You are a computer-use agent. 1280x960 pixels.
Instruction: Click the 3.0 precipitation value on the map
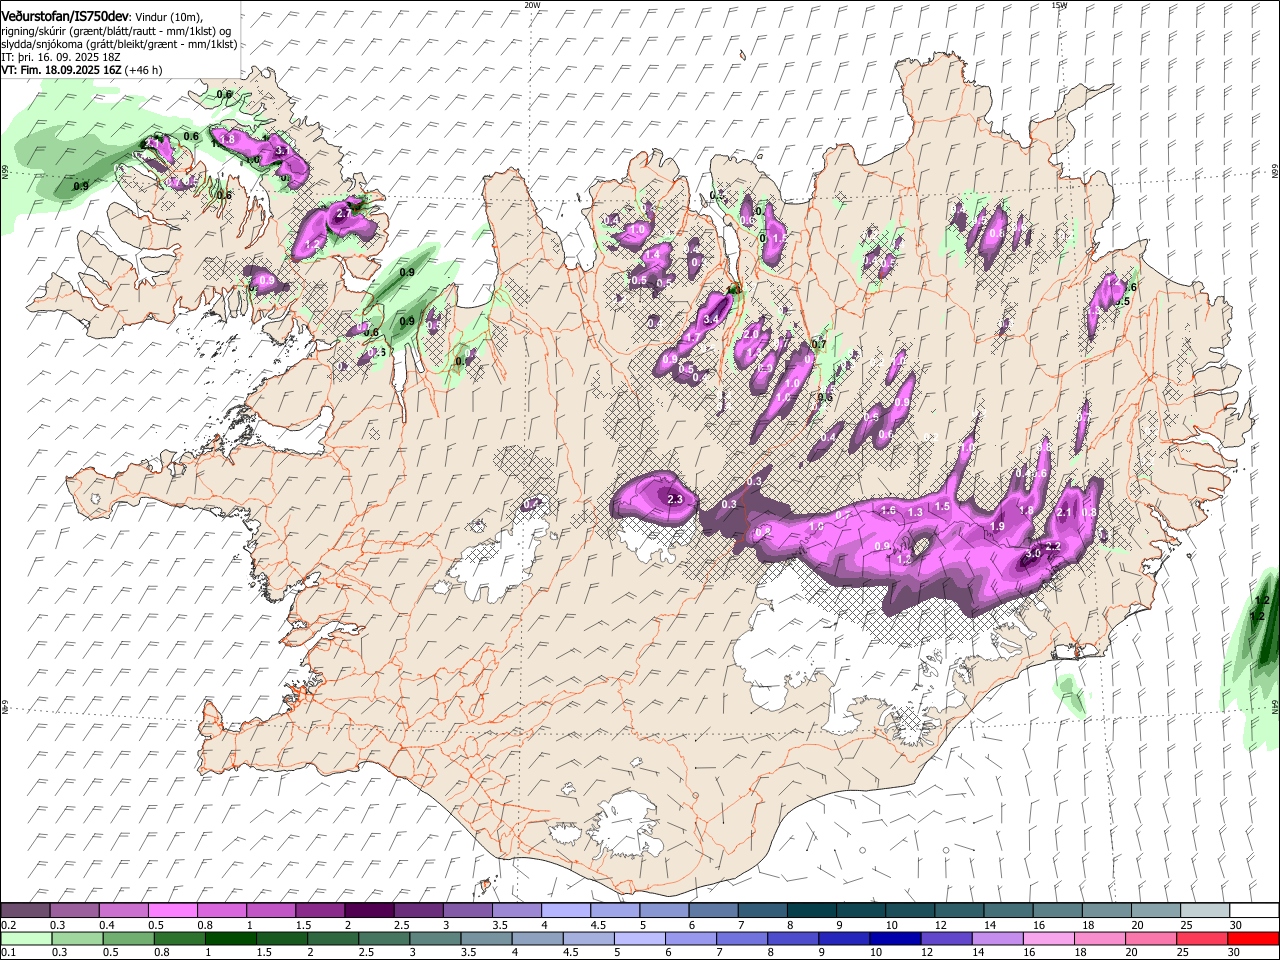pyautogui.click(x=1034, y=553)
